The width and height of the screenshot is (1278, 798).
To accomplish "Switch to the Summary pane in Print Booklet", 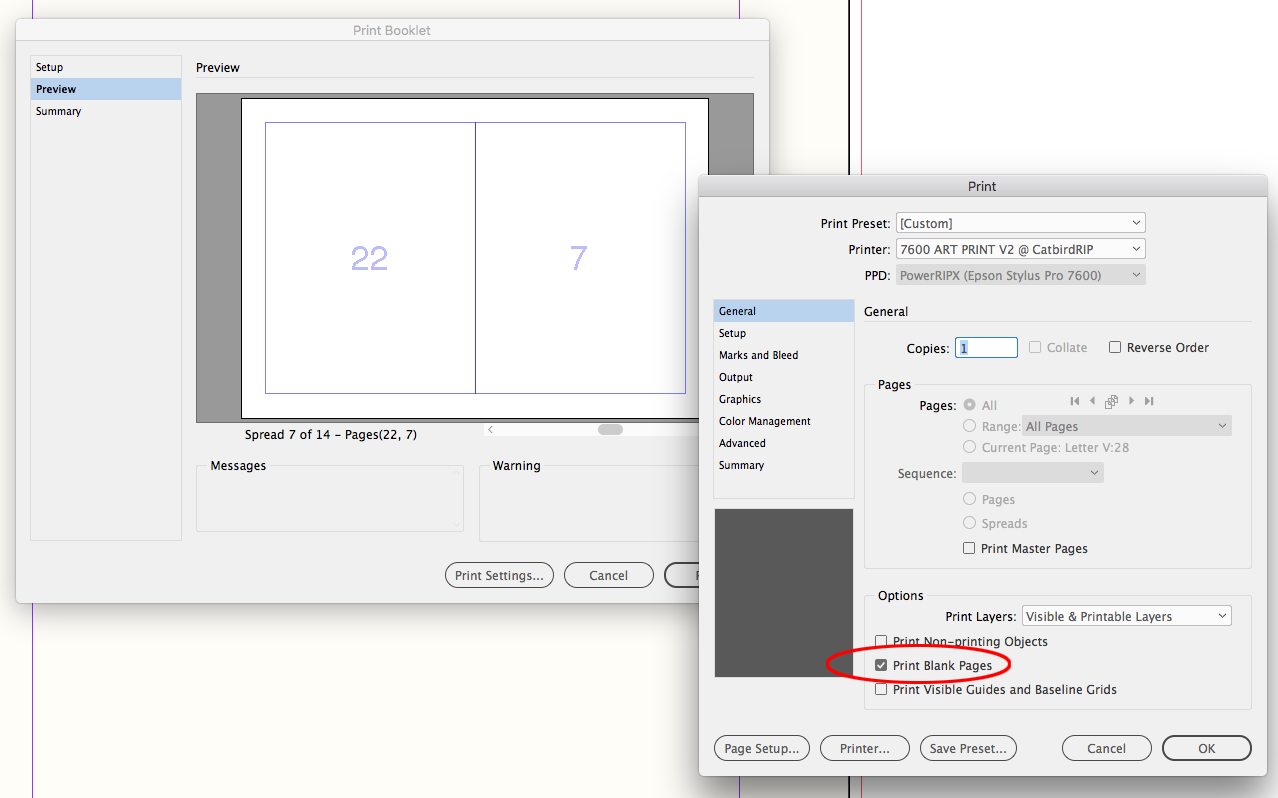I will [x=58, y=111].
